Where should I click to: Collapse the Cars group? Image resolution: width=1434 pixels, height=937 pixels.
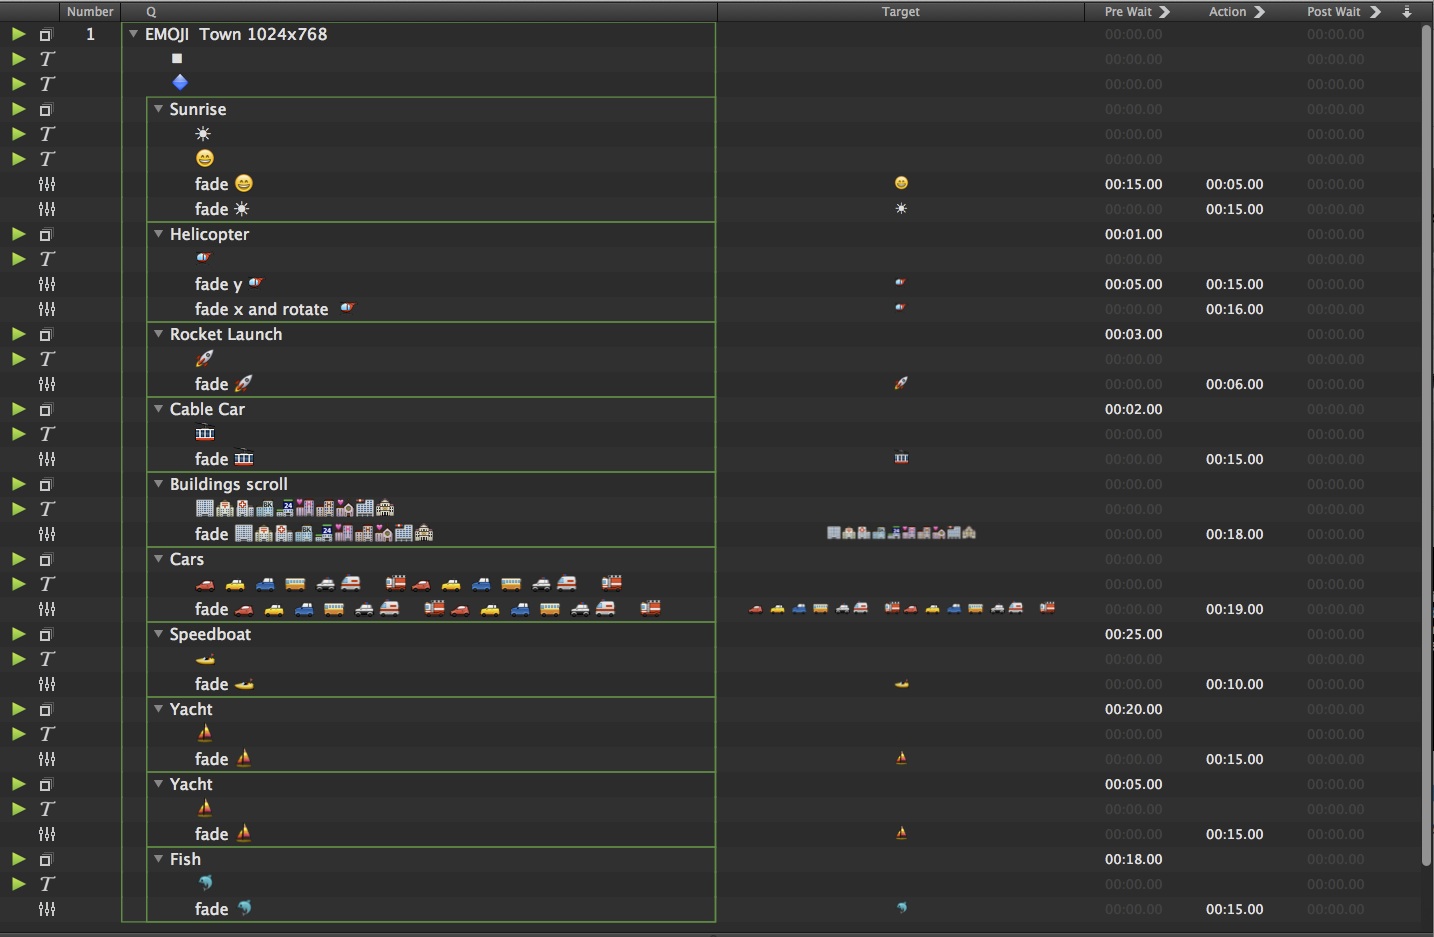coord(158,559)
